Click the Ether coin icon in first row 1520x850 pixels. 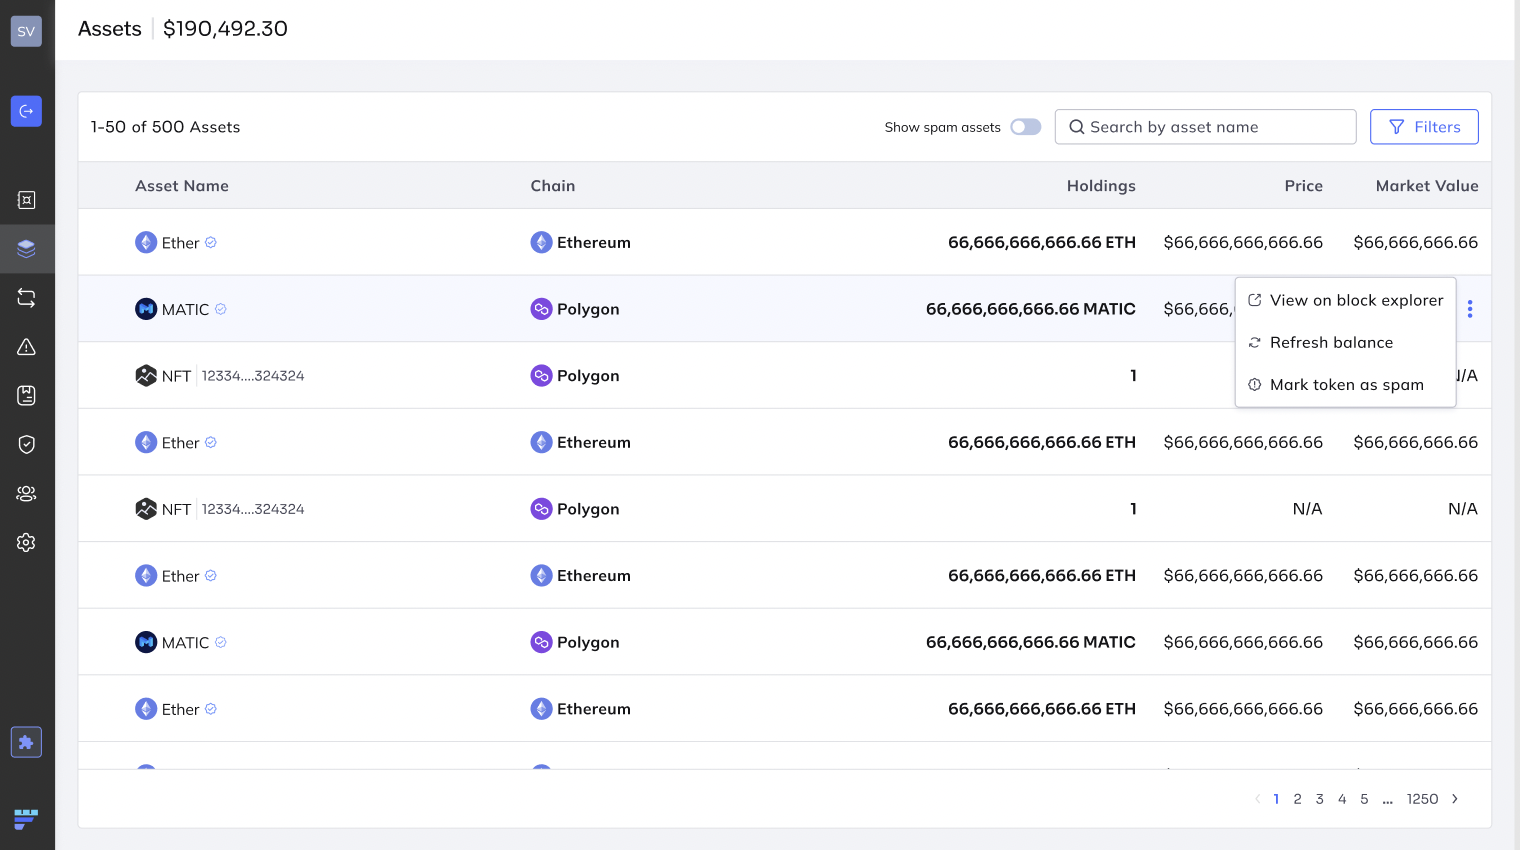(x=146, y=242)
